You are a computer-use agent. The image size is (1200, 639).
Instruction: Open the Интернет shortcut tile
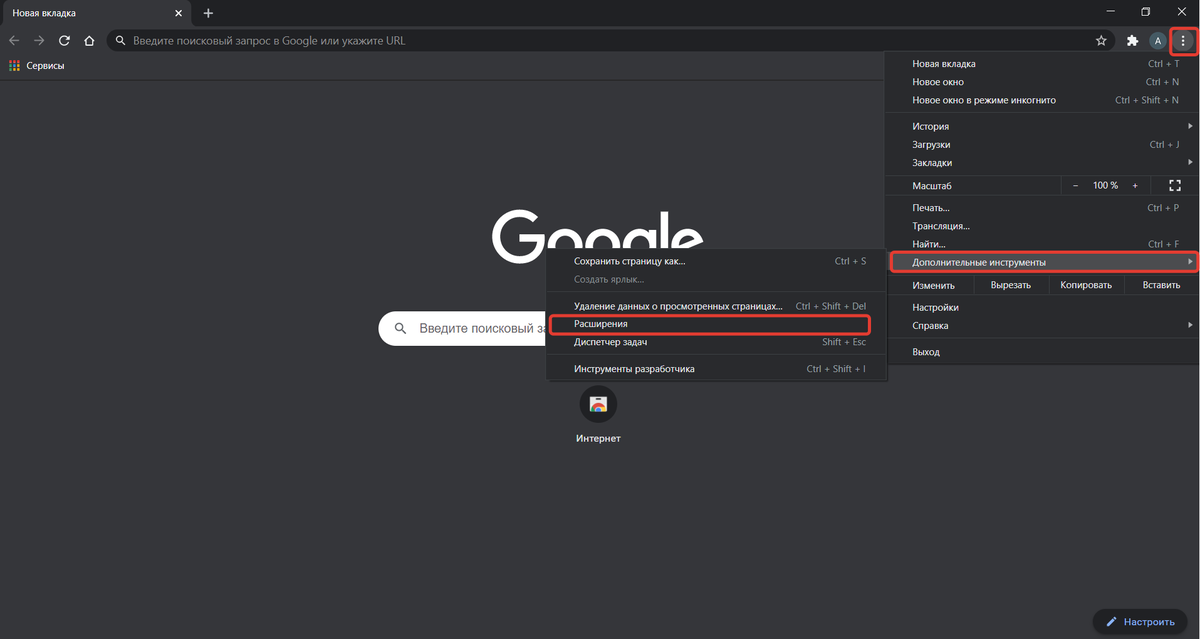(598, 415)
